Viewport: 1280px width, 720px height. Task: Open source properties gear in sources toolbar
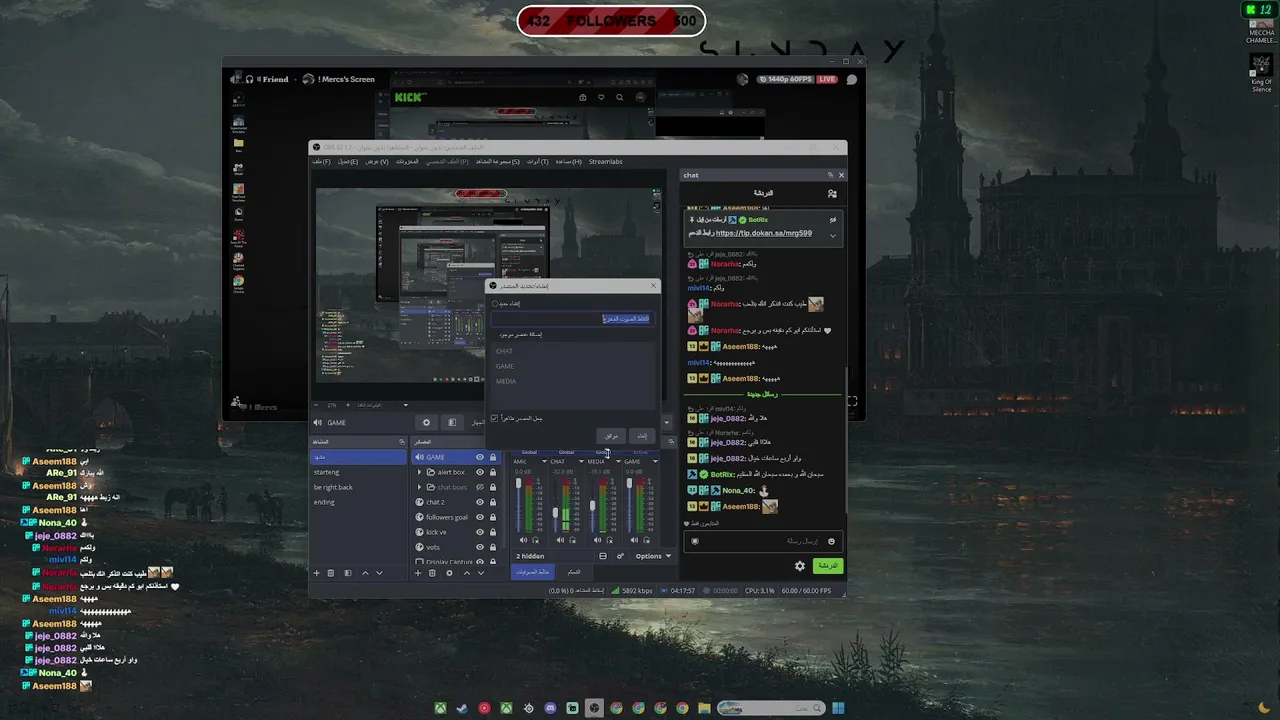tap(449, 573)
